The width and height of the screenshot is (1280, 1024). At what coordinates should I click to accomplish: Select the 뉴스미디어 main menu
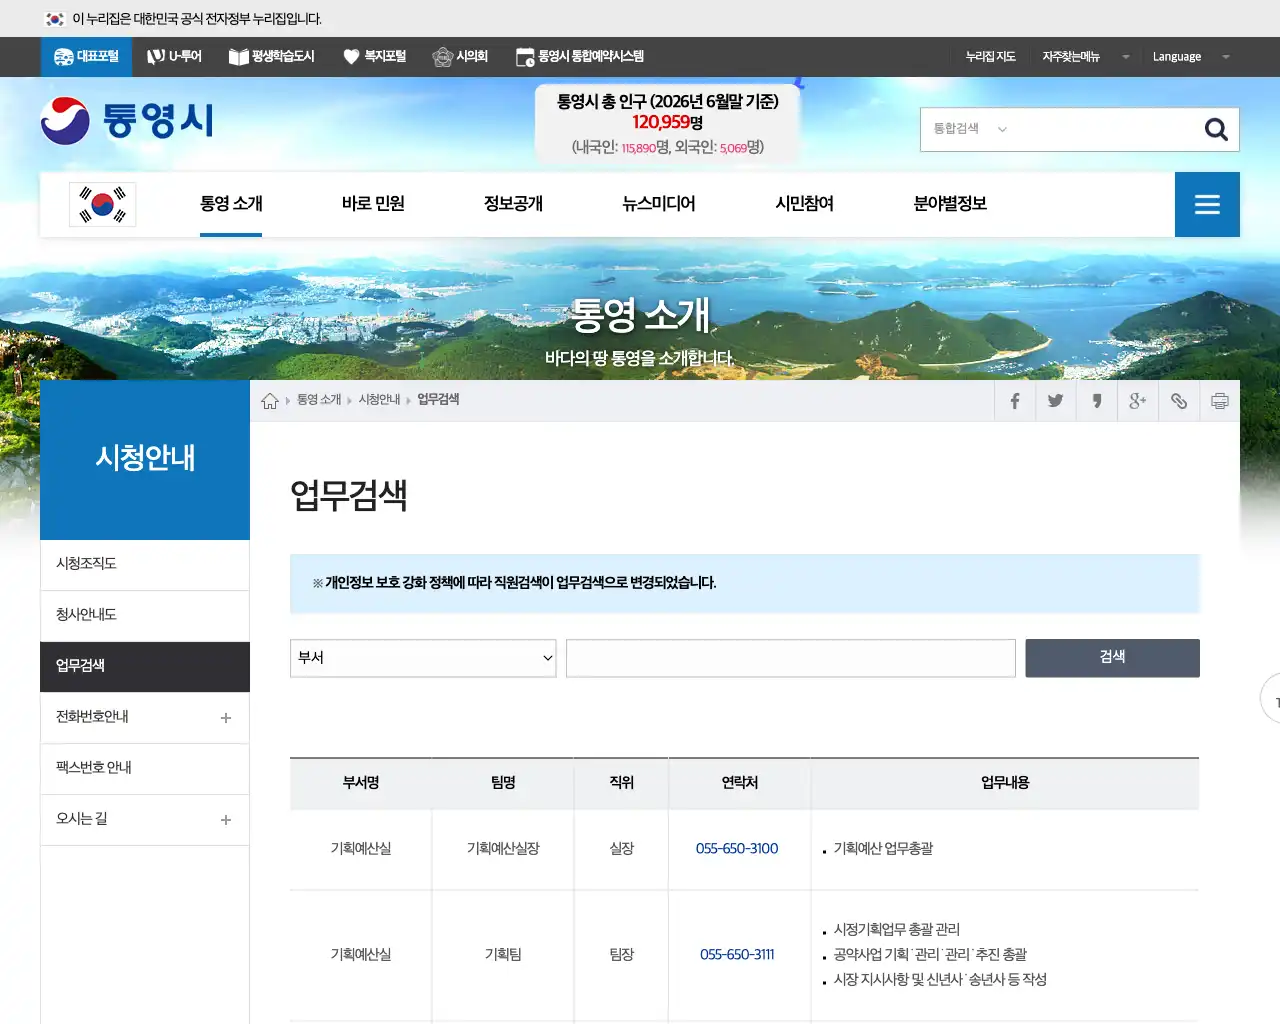point(659,204)
